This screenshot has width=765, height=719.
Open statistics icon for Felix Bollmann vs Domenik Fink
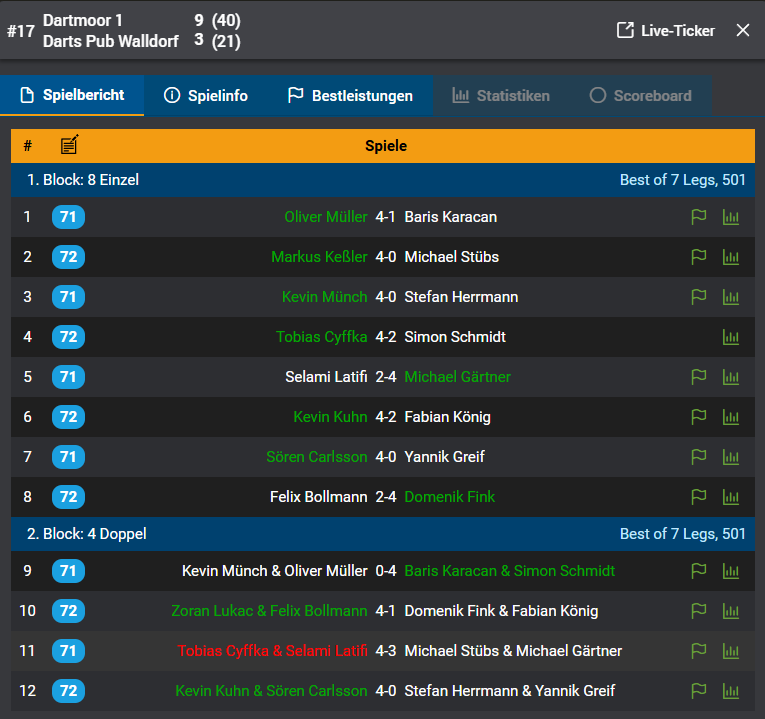[x=731, y=497]
